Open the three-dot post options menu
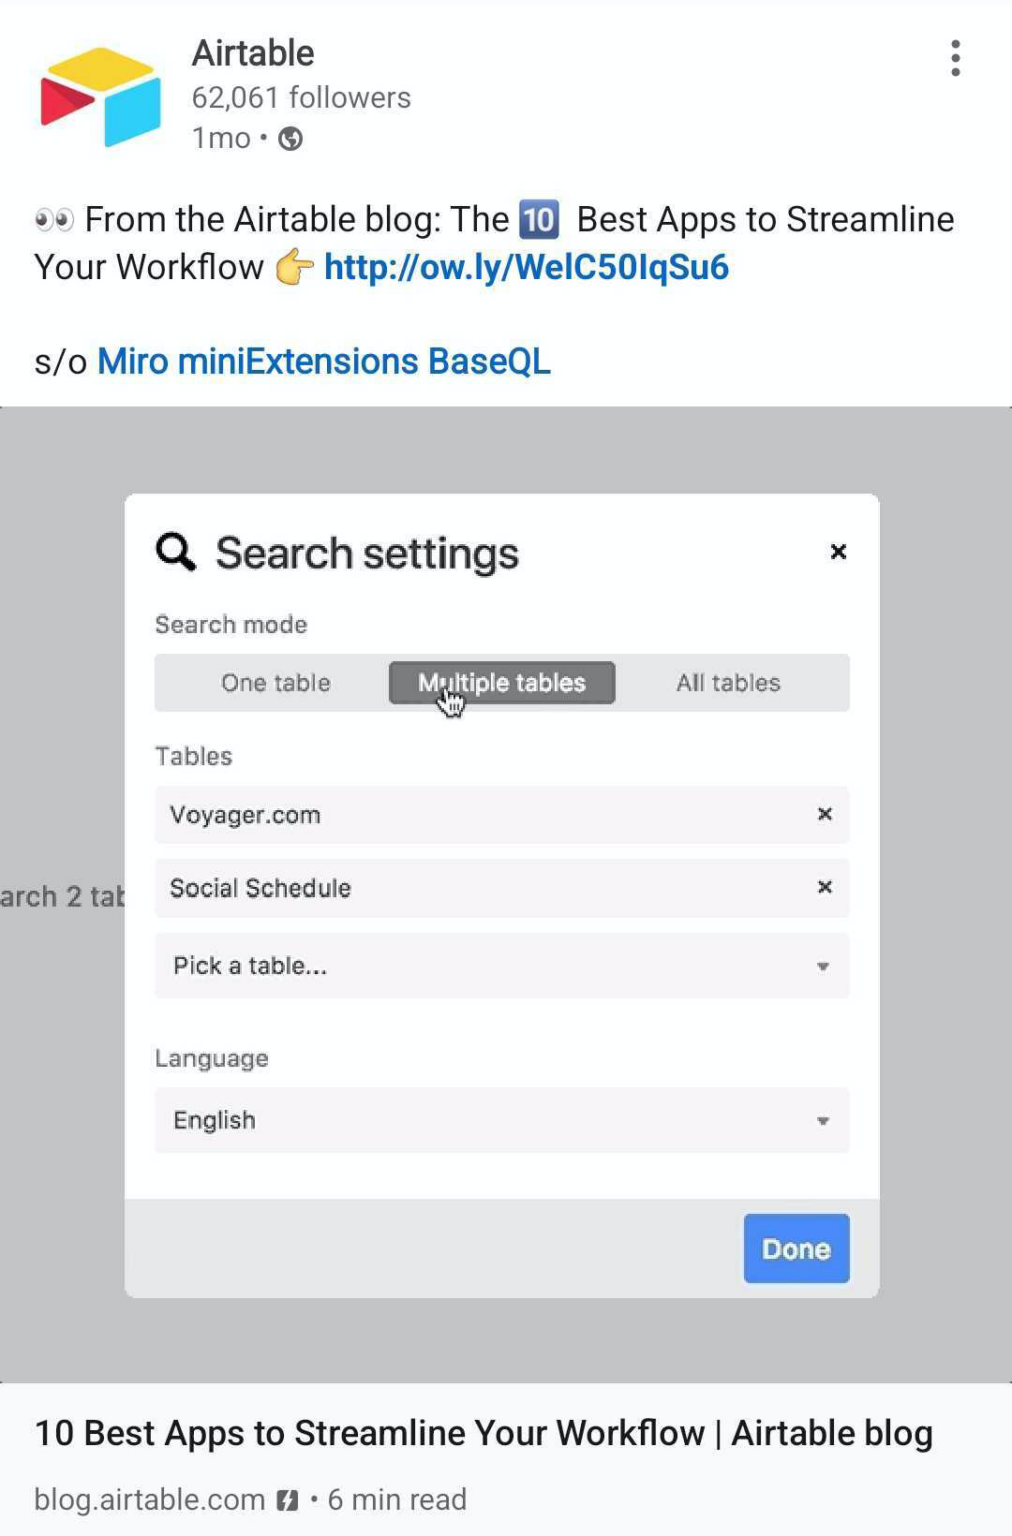 point(955,58)
